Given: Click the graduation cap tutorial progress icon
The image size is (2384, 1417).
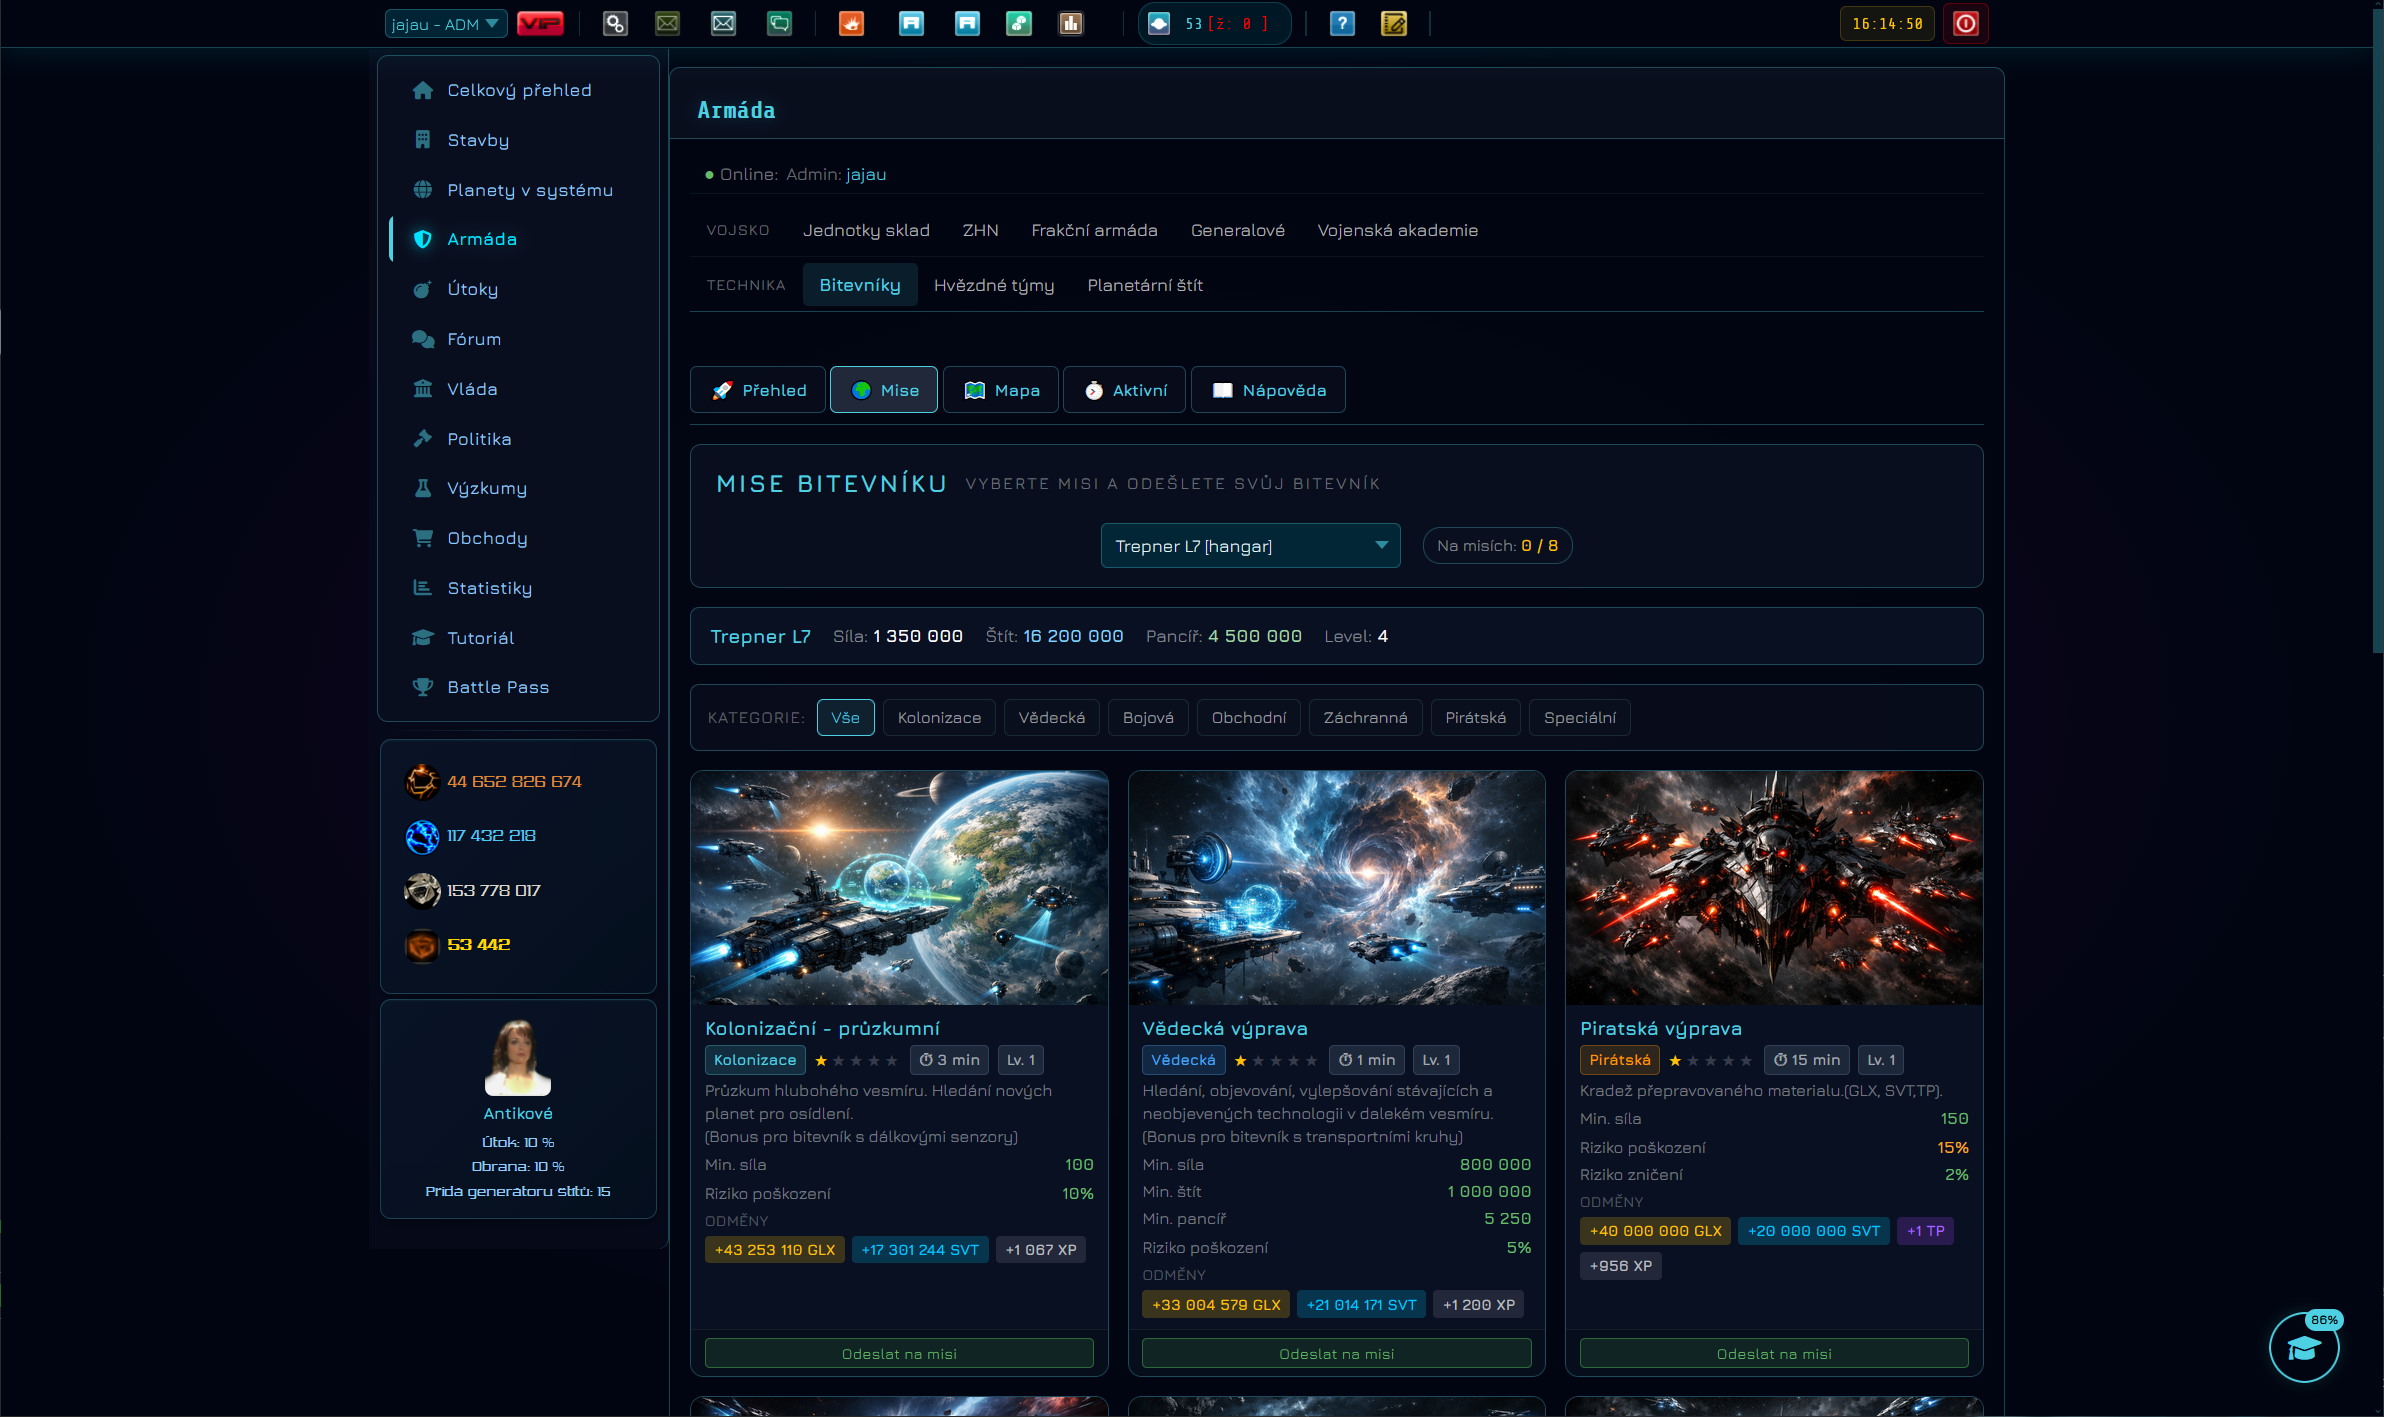Looking at the screenshot, I should [2304, 1348].
